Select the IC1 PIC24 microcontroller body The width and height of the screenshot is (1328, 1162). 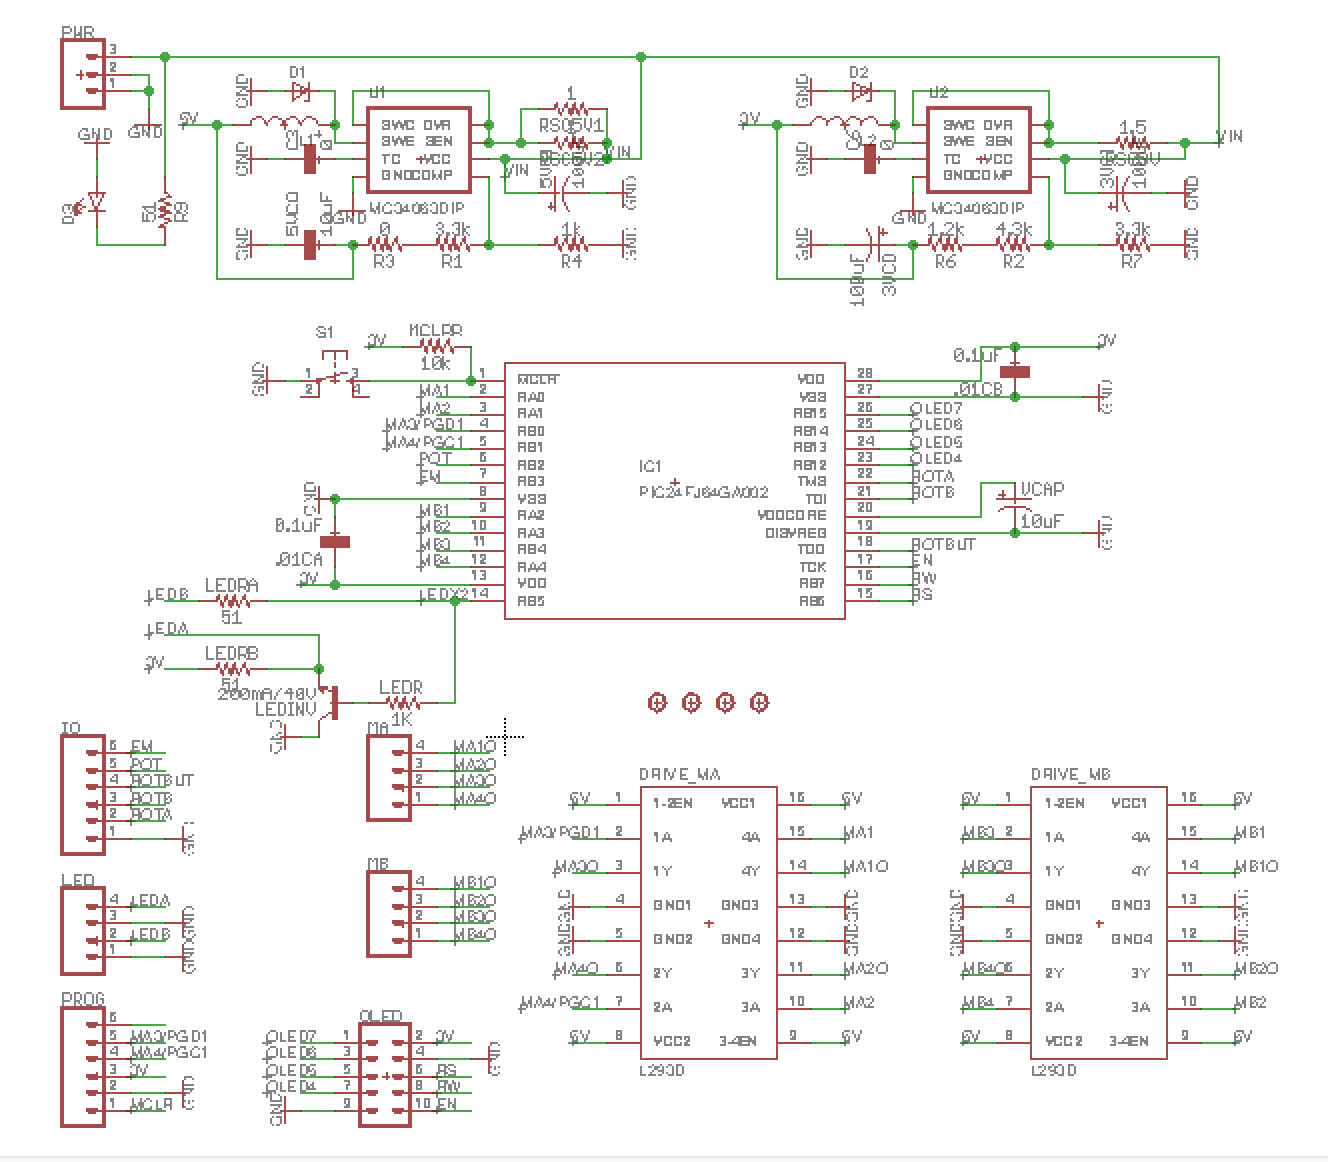click(x=675, y=490)
